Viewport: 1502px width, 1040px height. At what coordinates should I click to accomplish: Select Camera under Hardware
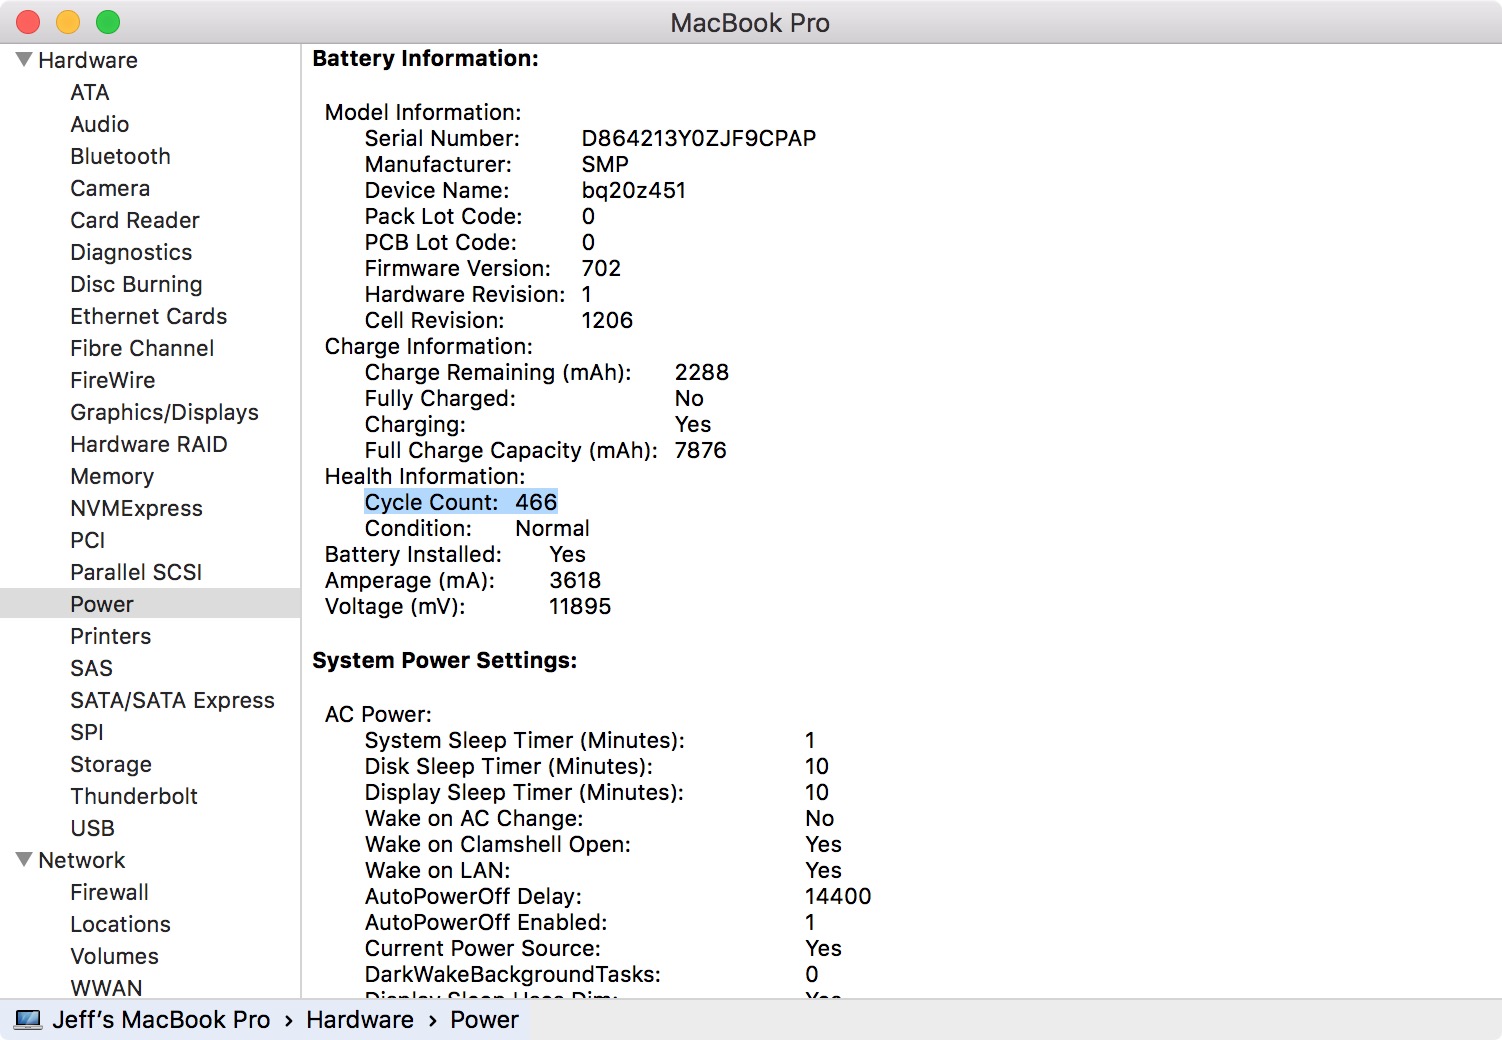[110, 188]
